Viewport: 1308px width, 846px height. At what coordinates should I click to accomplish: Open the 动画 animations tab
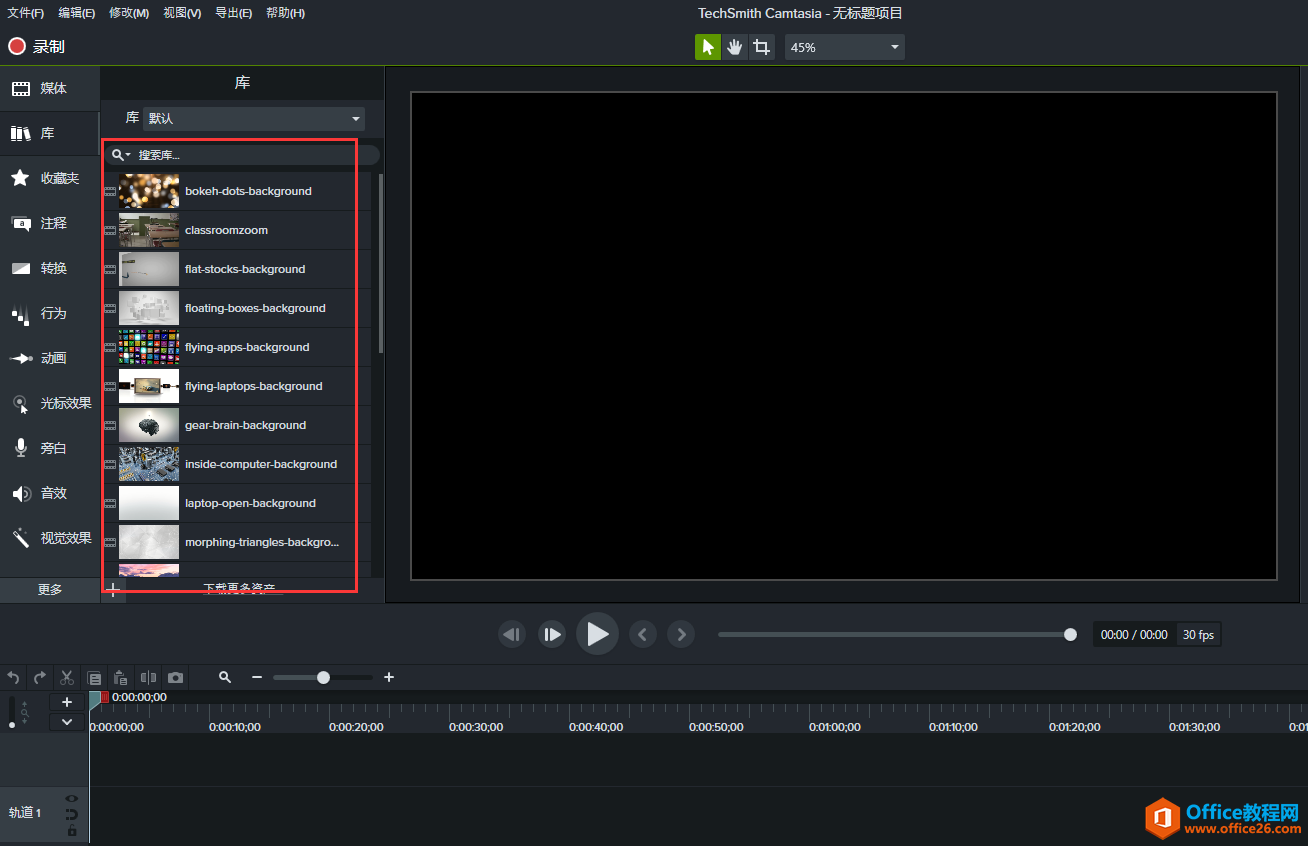[50, 358]
